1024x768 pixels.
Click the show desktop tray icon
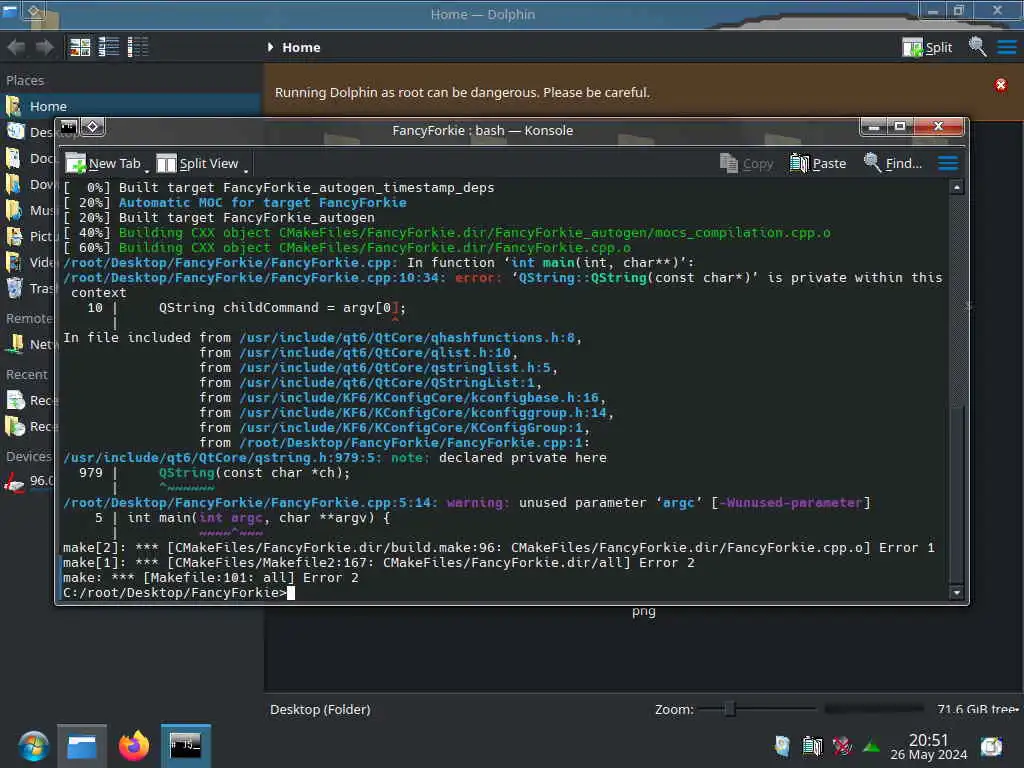tap(991, 746)
